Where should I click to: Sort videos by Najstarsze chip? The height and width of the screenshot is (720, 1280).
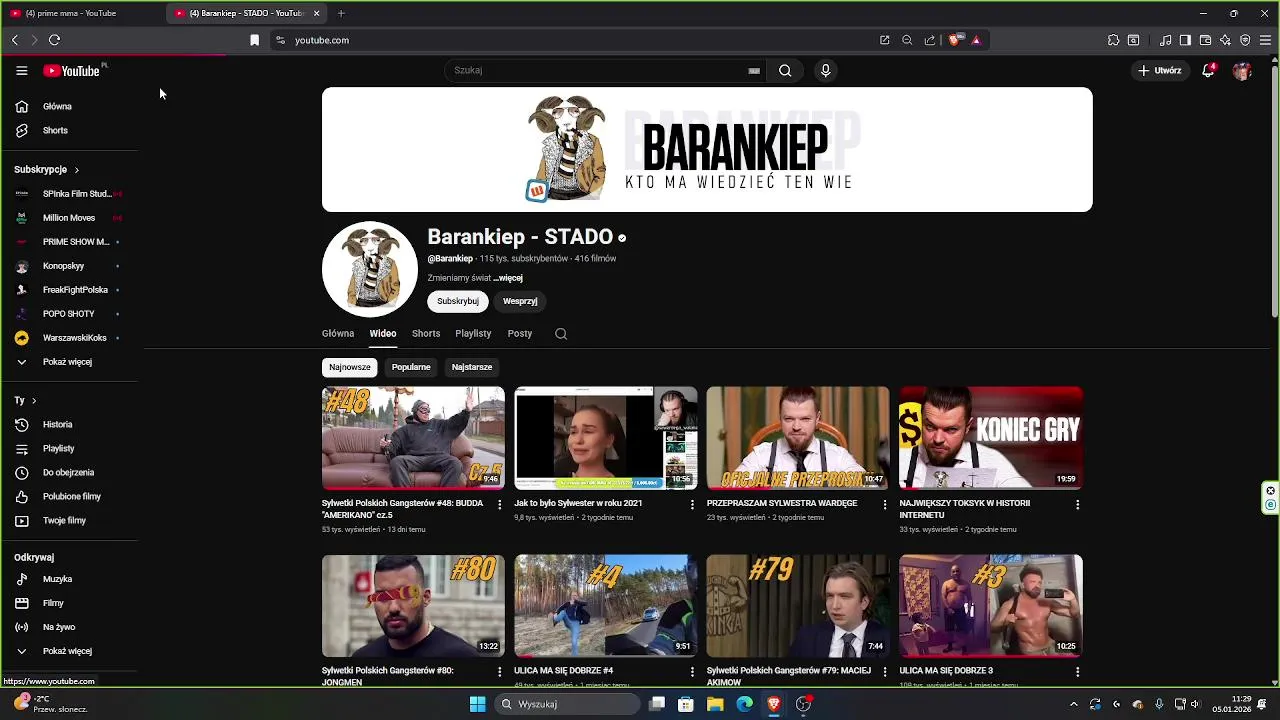pyautogui.click(x=472, y=367)
